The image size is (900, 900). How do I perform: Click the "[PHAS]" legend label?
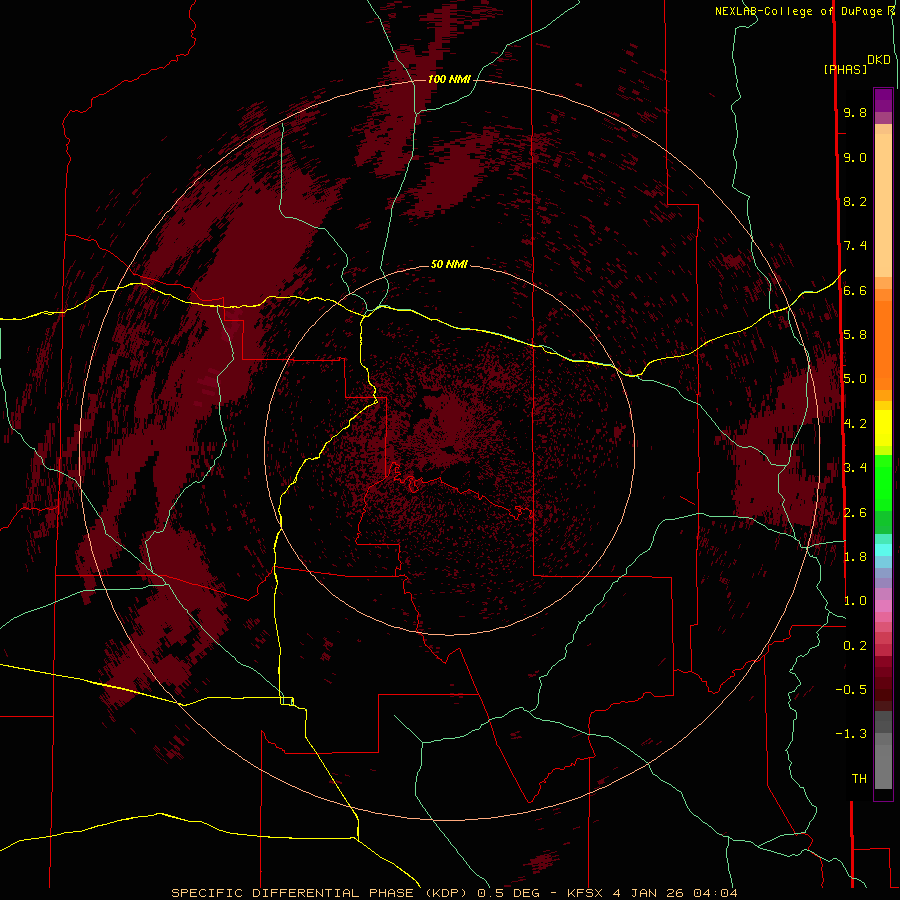(845, 70)
